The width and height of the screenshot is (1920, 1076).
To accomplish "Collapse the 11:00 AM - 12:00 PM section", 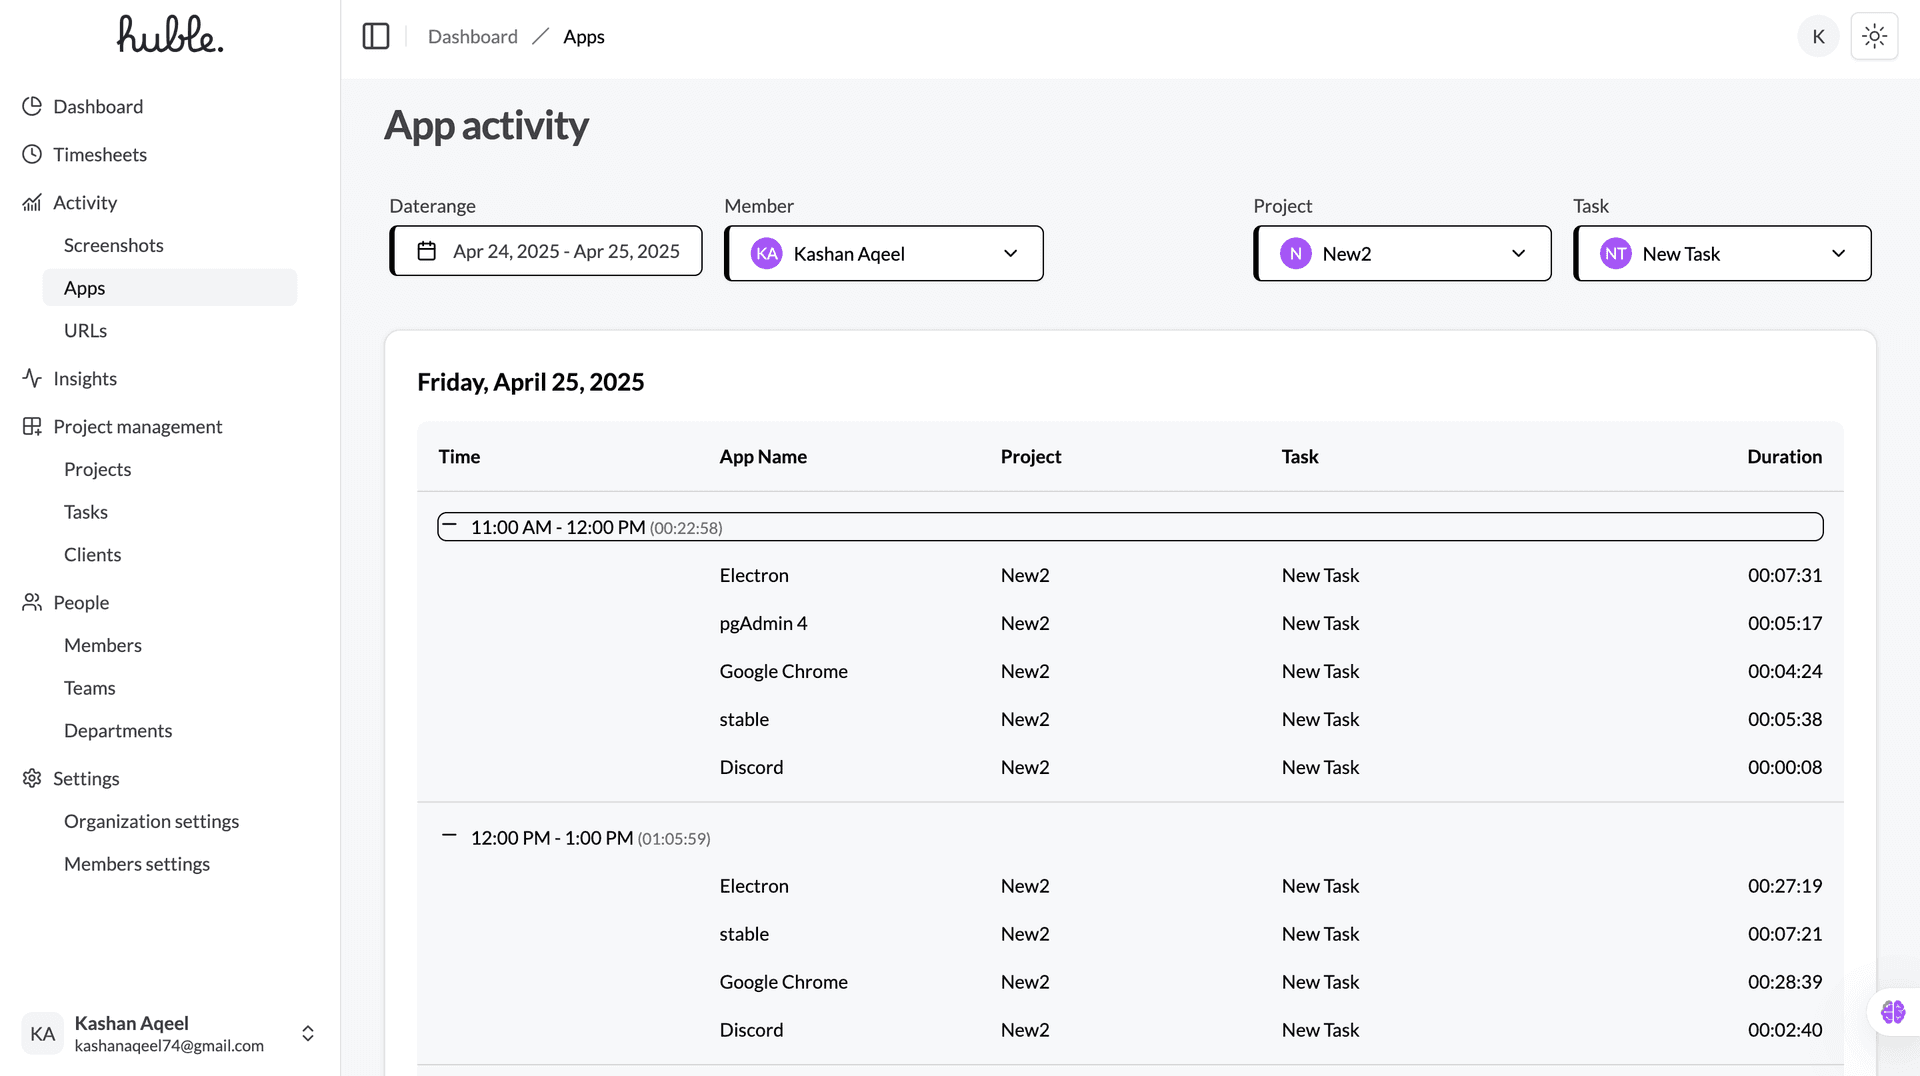I will pyautogui.click(x=449, y=524).
